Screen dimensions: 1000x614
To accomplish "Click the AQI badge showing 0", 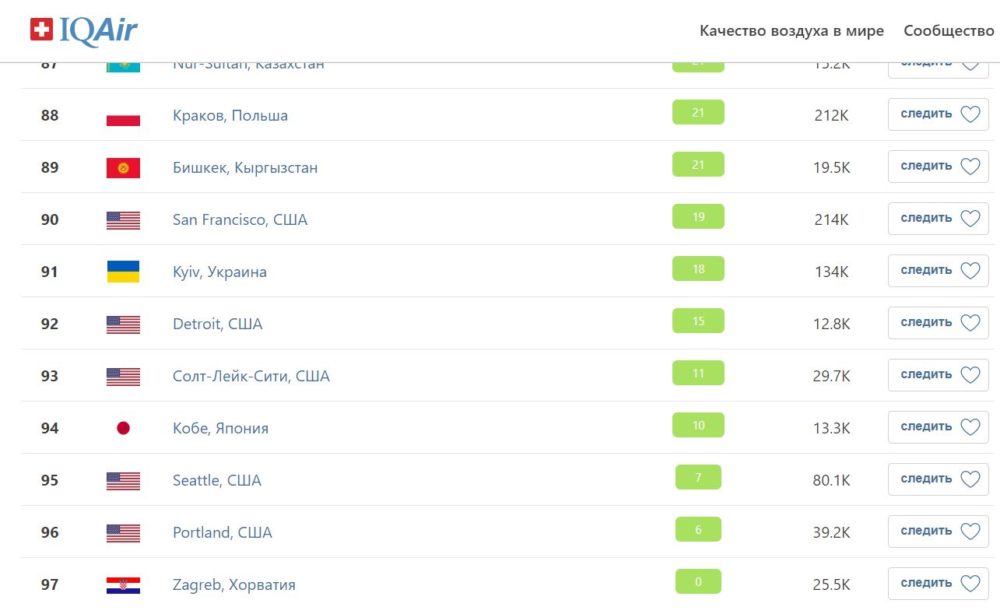I will click(698, 581).
